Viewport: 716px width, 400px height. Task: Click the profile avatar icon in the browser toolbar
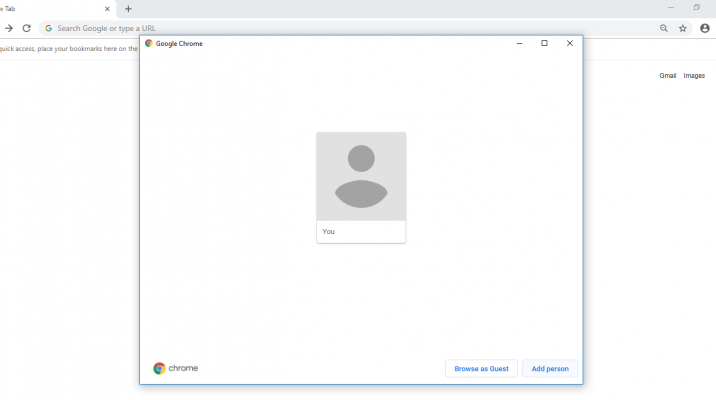705,28
